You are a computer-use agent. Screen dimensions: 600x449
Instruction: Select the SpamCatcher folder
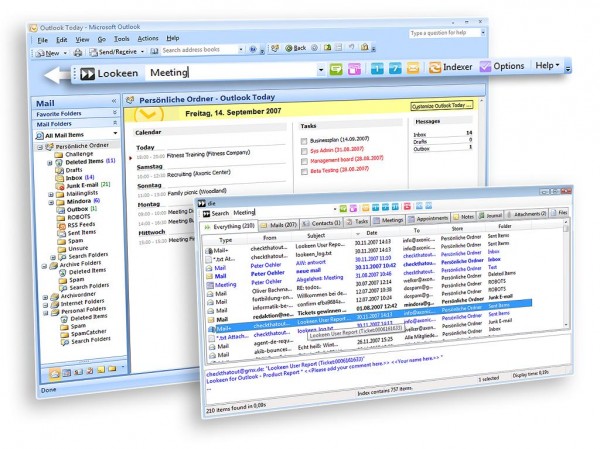tap(89, 333)
